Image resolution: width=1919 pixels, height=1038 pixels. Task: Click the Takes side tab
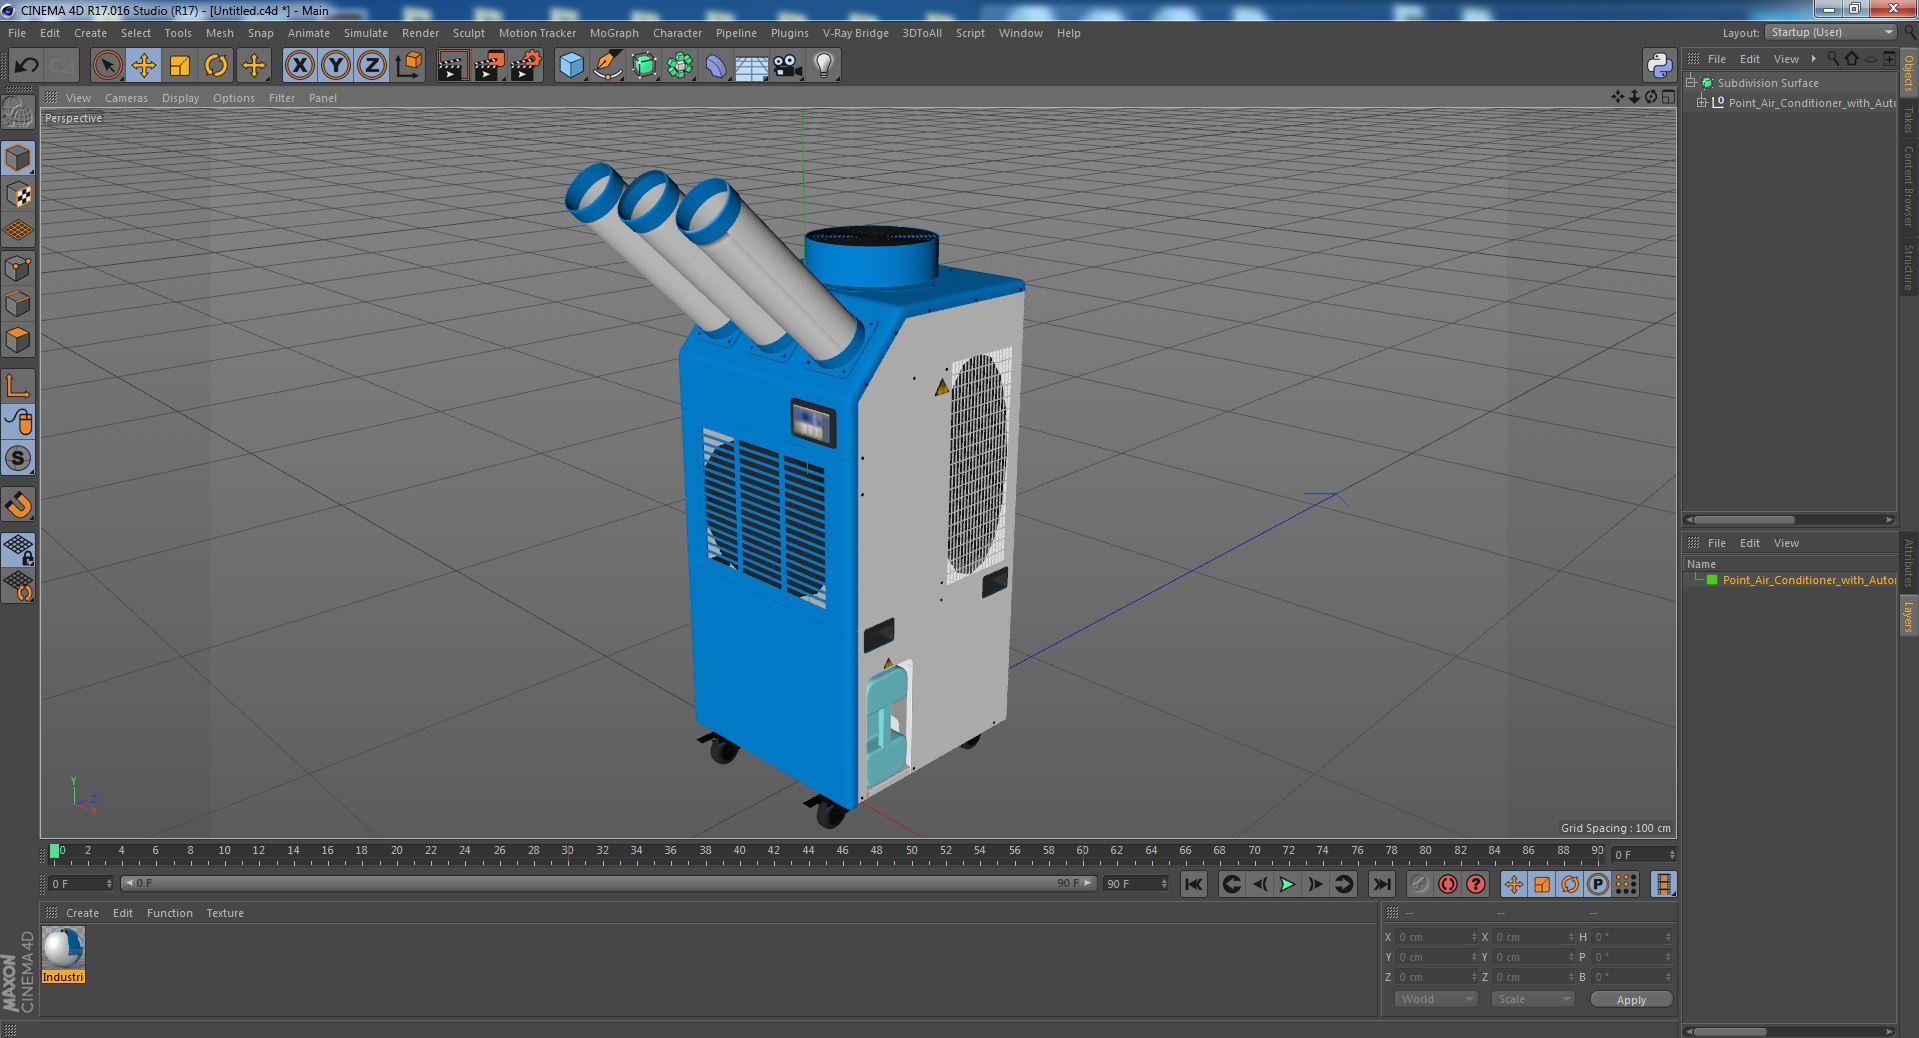point(1909,119)
